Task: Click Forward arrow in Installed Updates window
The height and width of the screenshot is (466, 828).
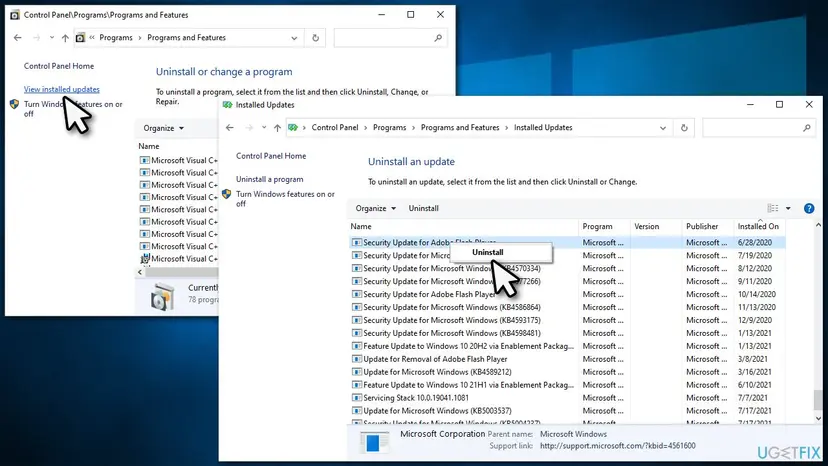Action: click(x=249, y=128)
